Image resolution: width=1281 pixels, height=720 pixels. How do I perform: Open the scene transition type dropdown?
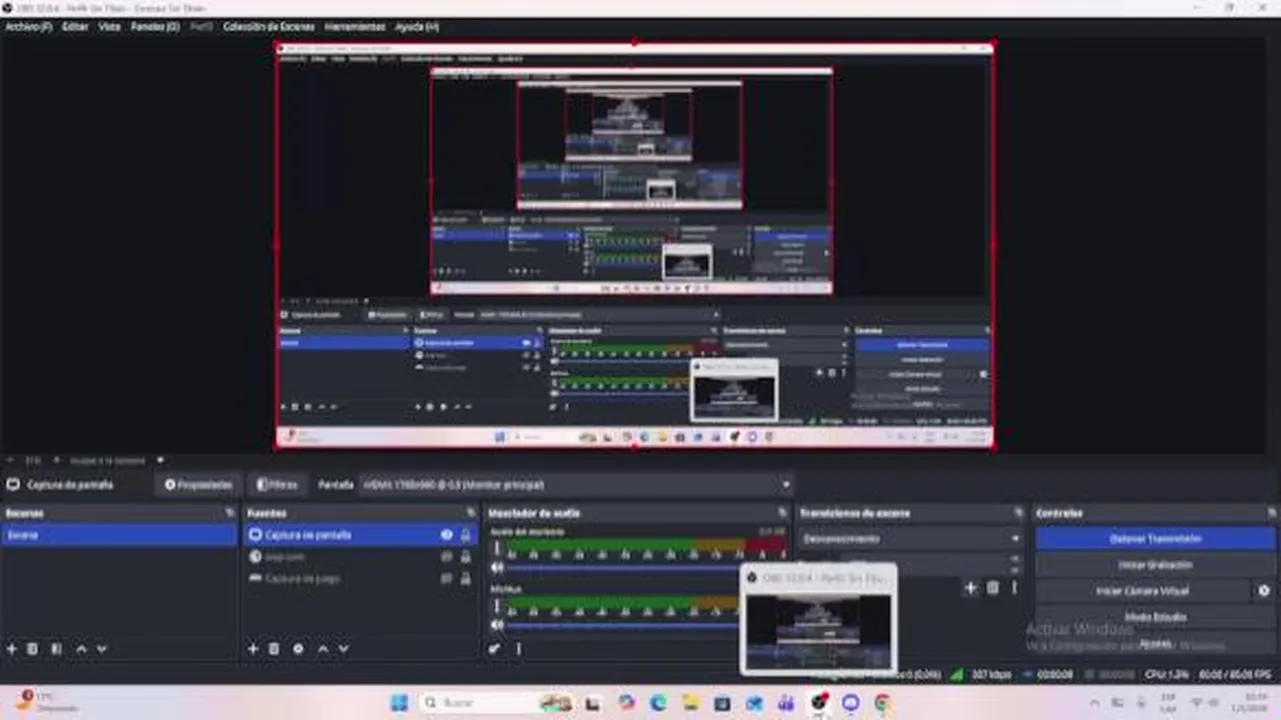pyautogui.click(x=910, y=539)
